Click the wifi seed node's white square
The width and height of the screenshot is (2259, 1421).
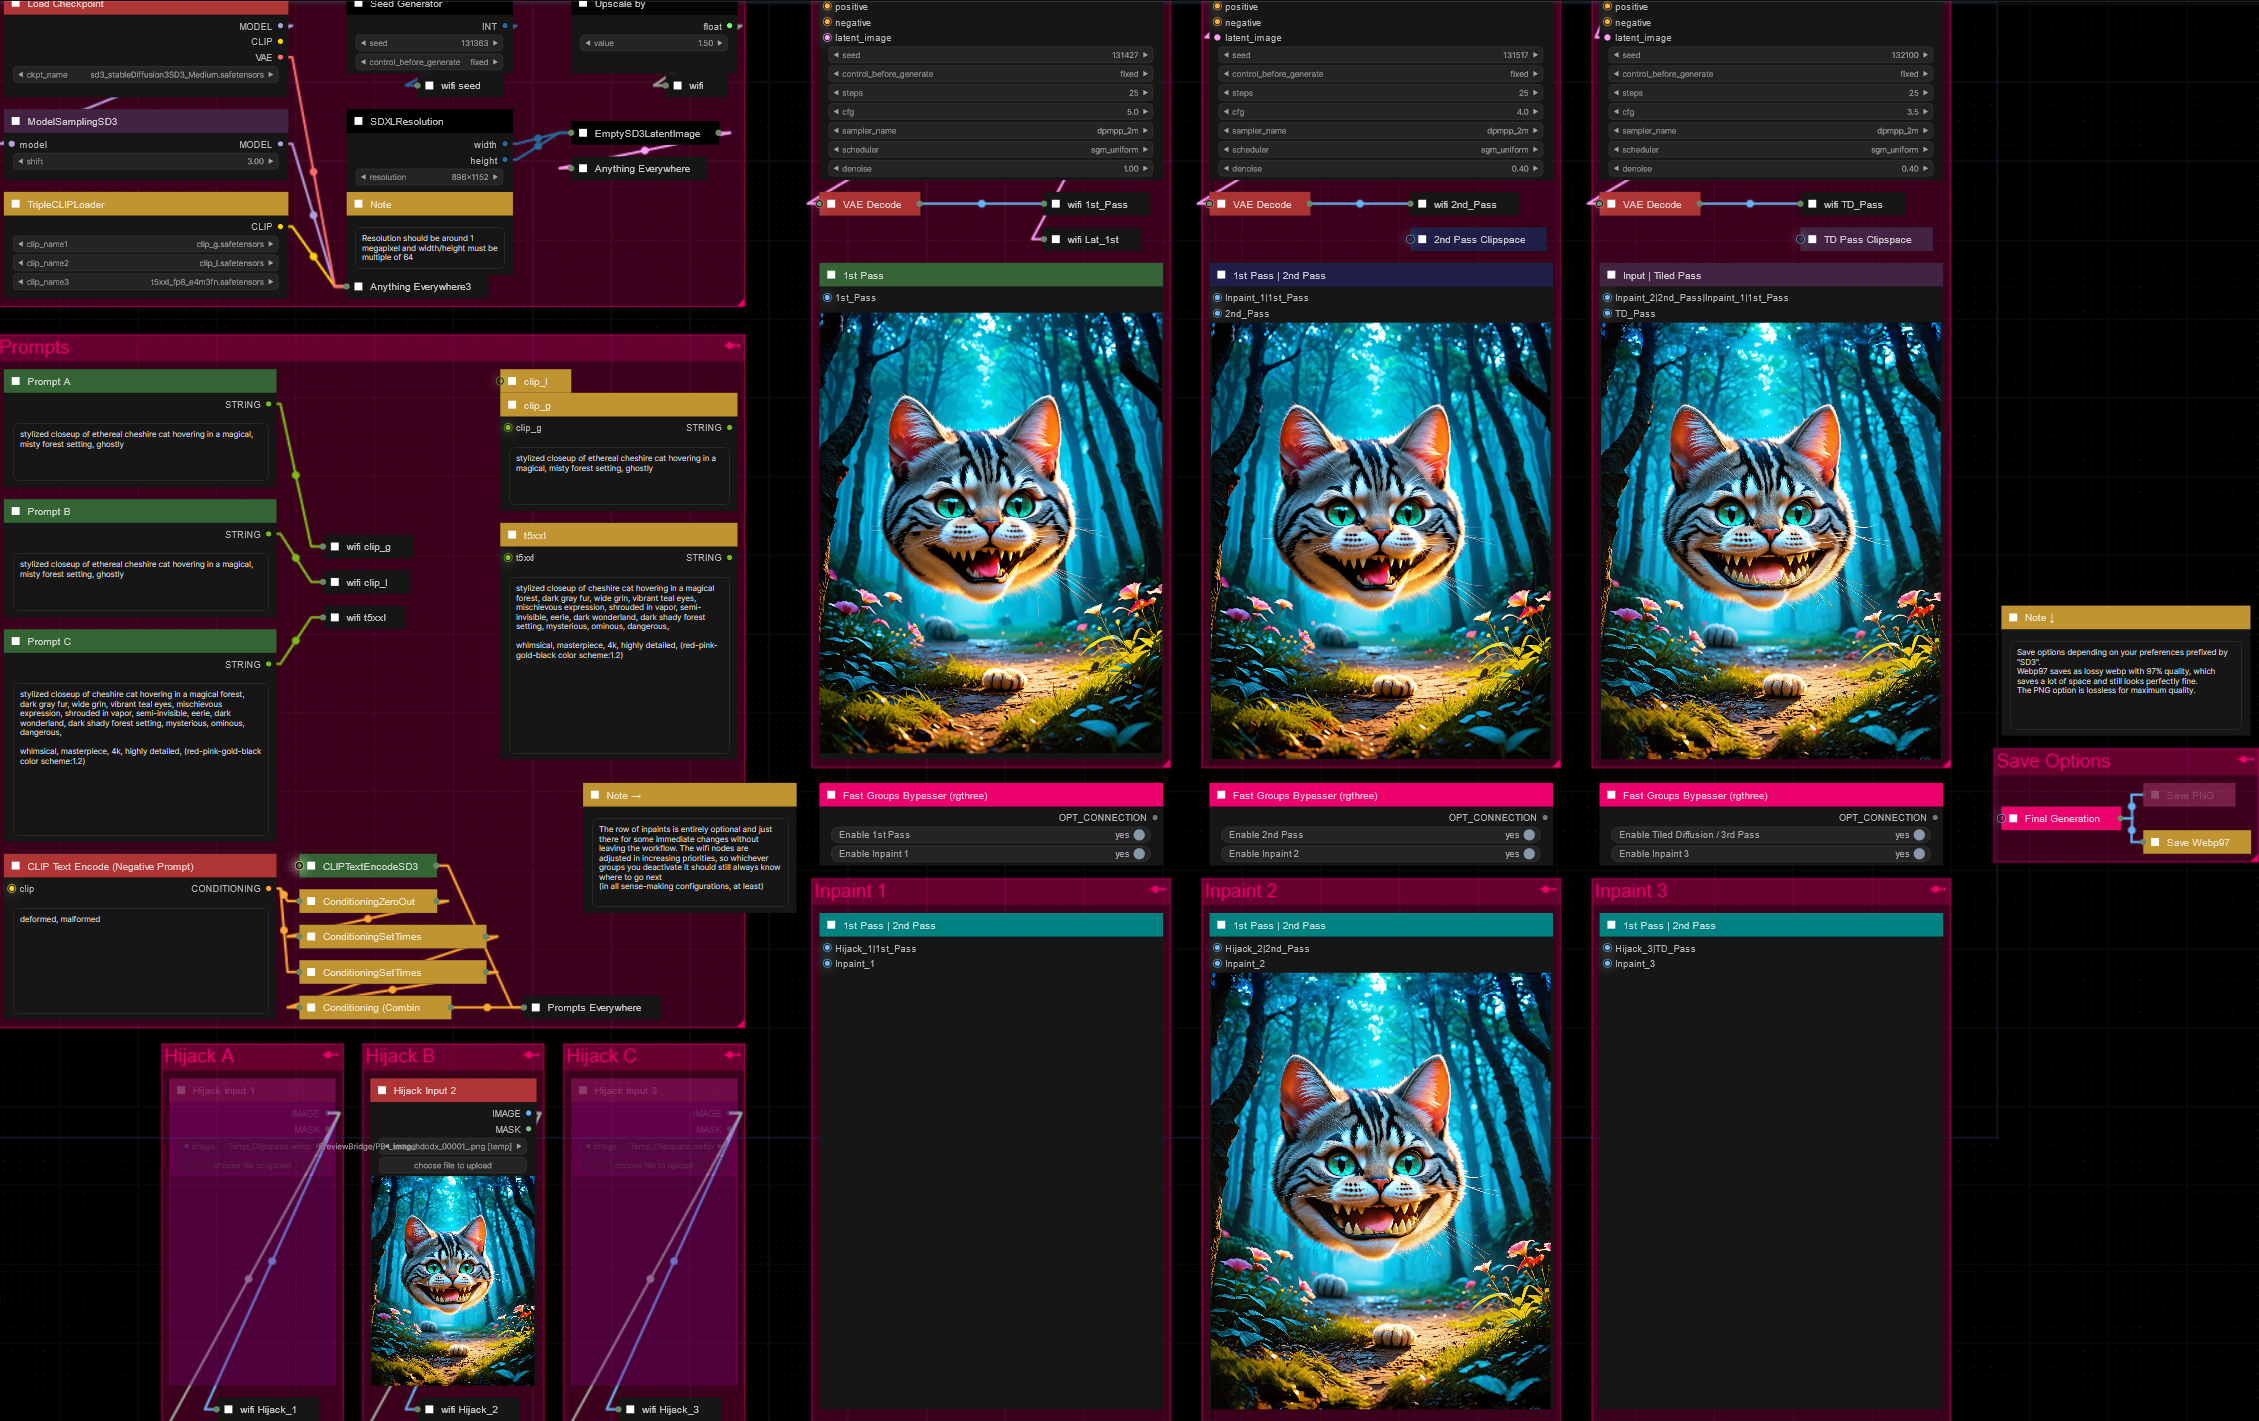coord(430,85)
